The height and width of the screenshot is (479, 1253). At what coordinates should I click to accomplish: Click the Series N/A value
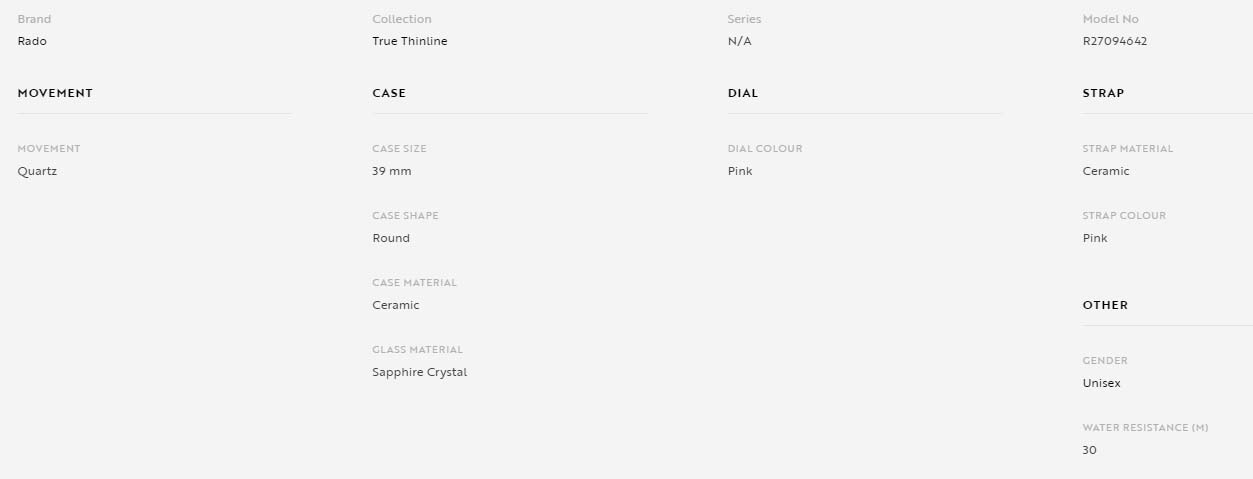click(739, 41)
